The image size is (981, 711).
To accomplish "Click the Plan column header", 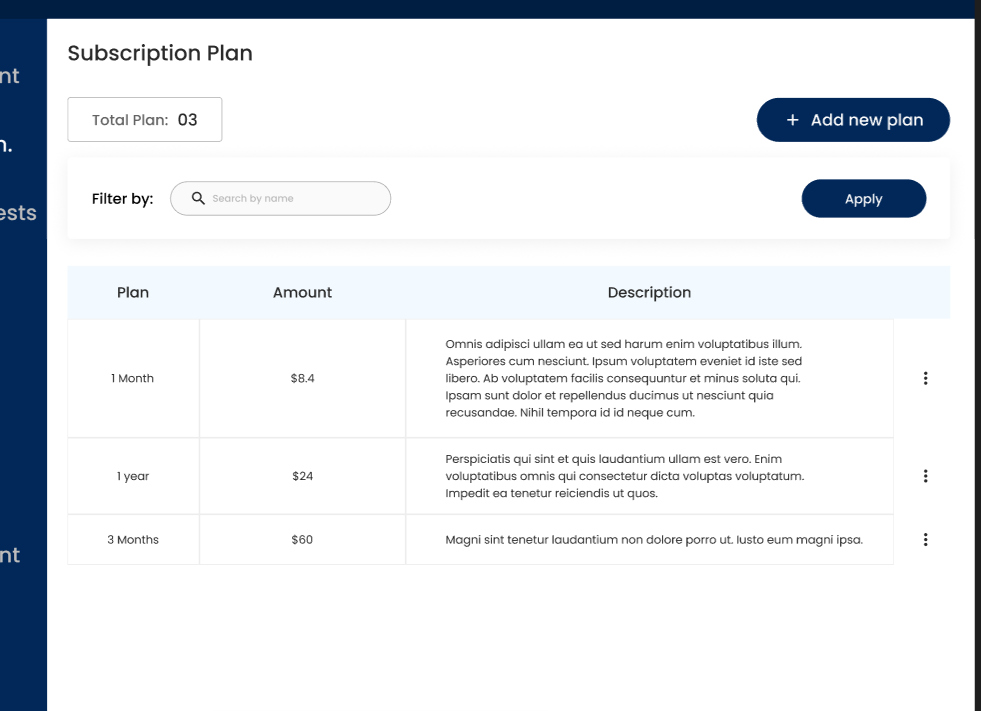I will (x=133, y=293).
